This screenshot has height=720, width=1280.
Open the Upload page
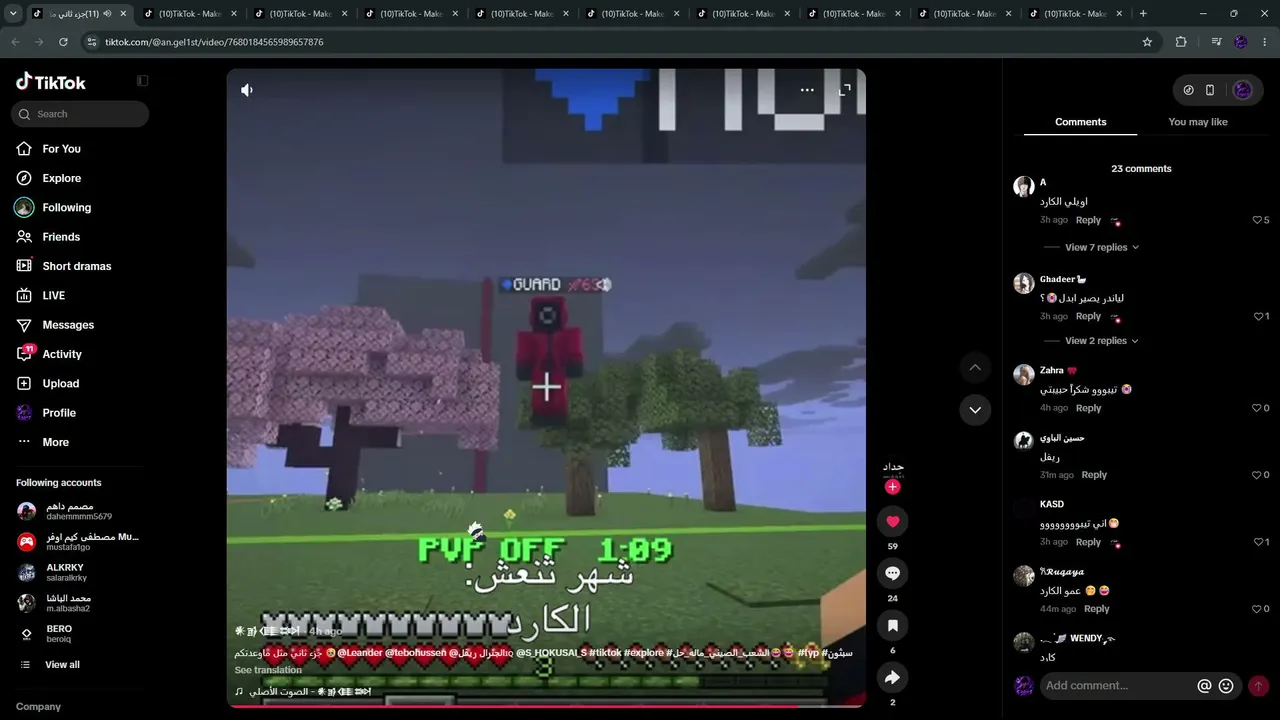pos(60,384)
